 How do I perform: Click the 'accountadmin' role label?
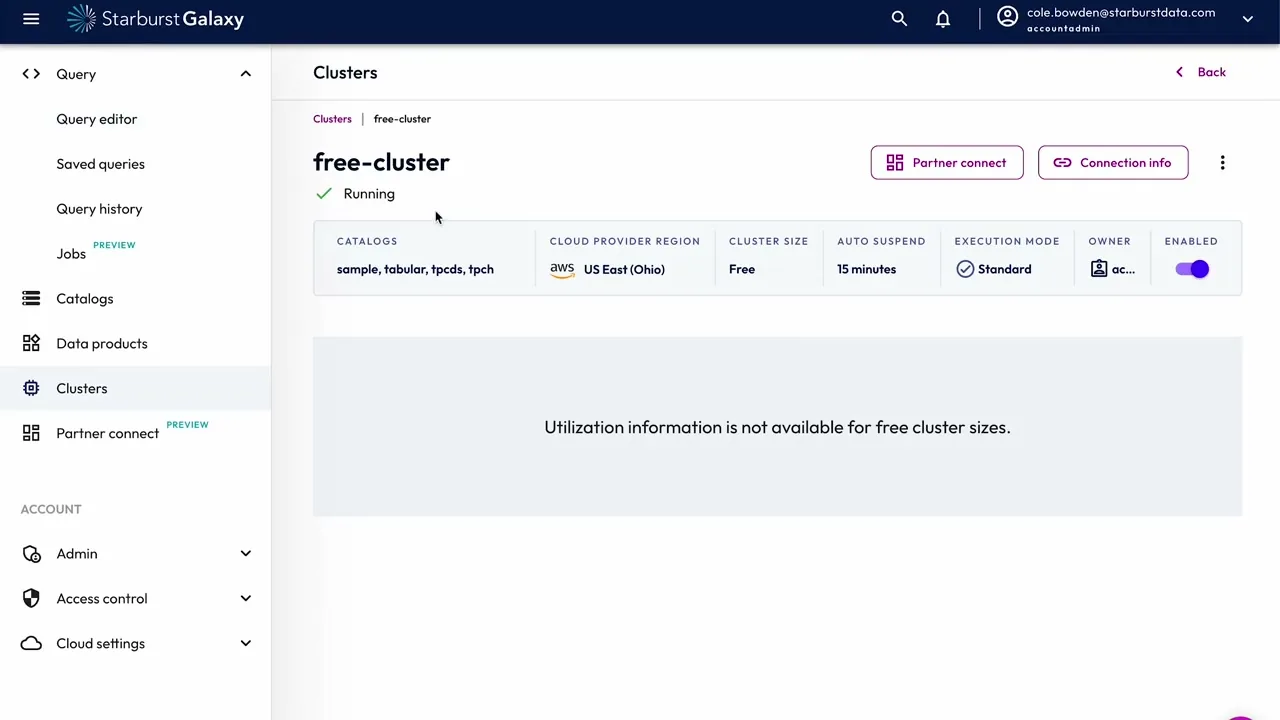1064,29
